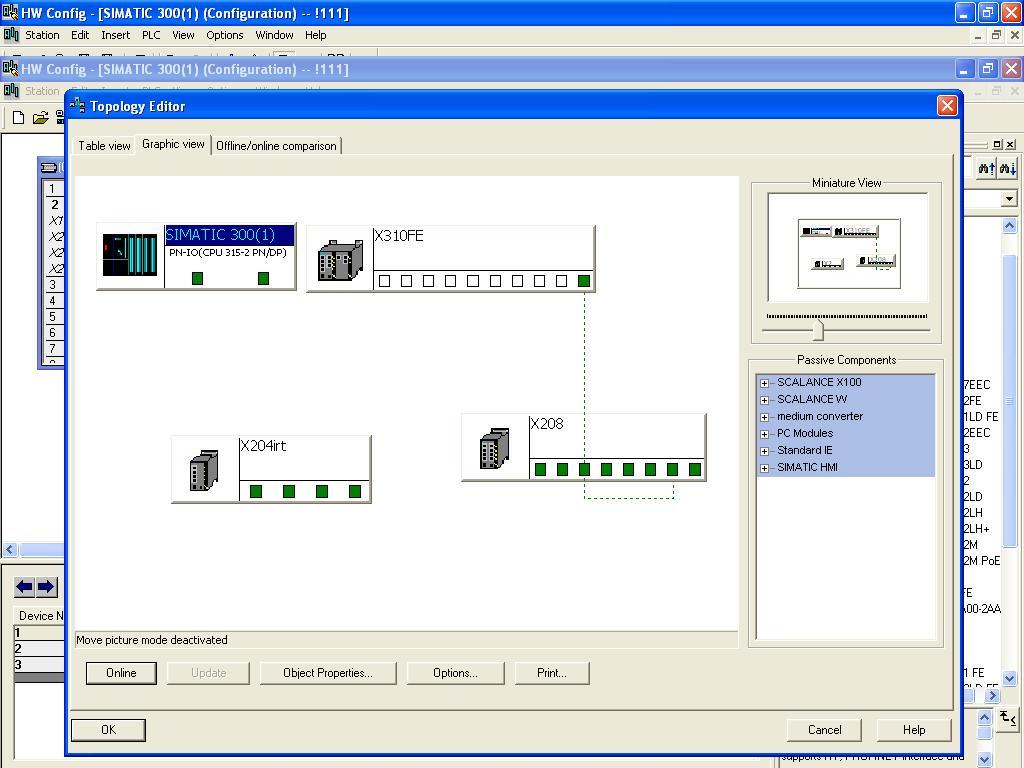Click the connected green port on X310FE

584,281
